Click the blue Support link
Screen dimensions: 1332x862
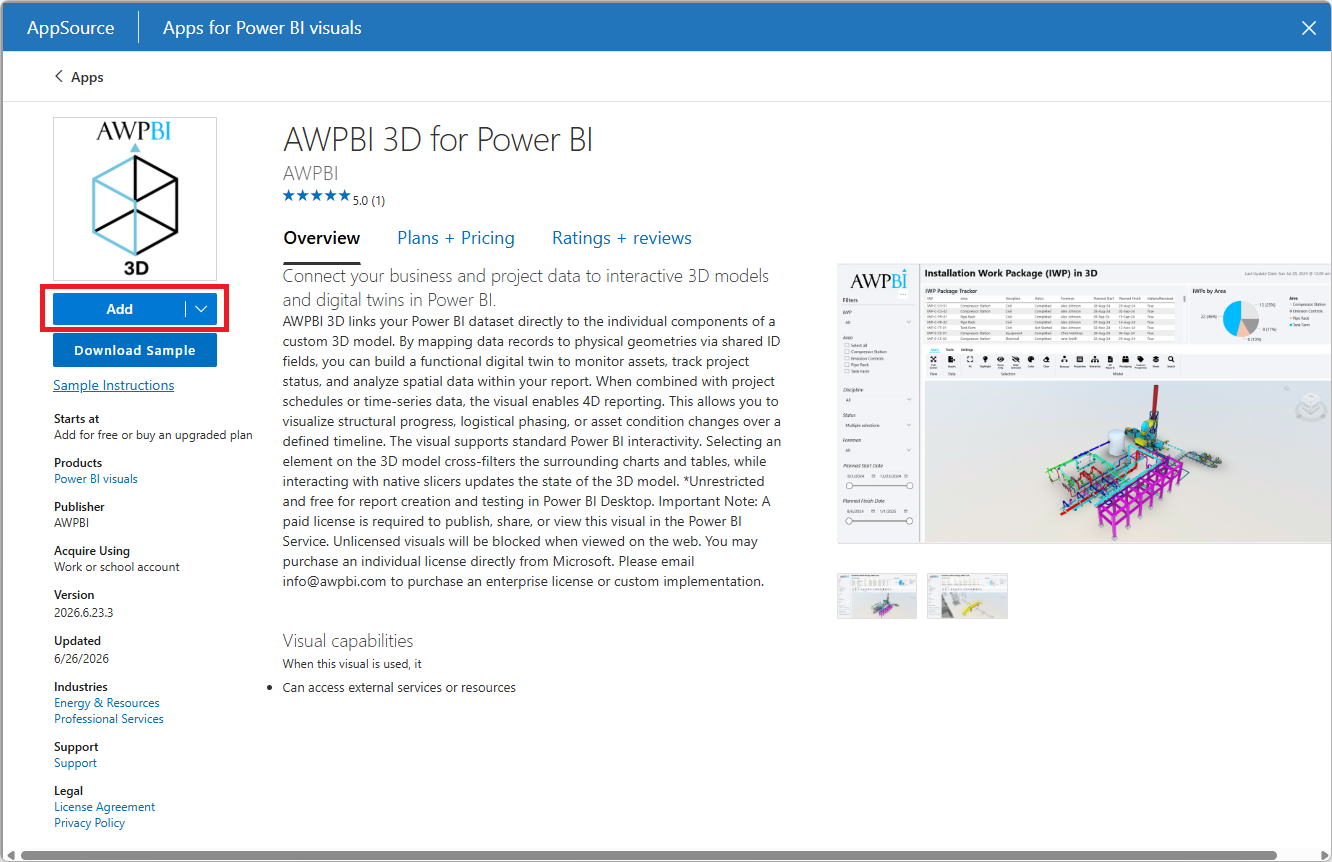click(x=76, y=763)
